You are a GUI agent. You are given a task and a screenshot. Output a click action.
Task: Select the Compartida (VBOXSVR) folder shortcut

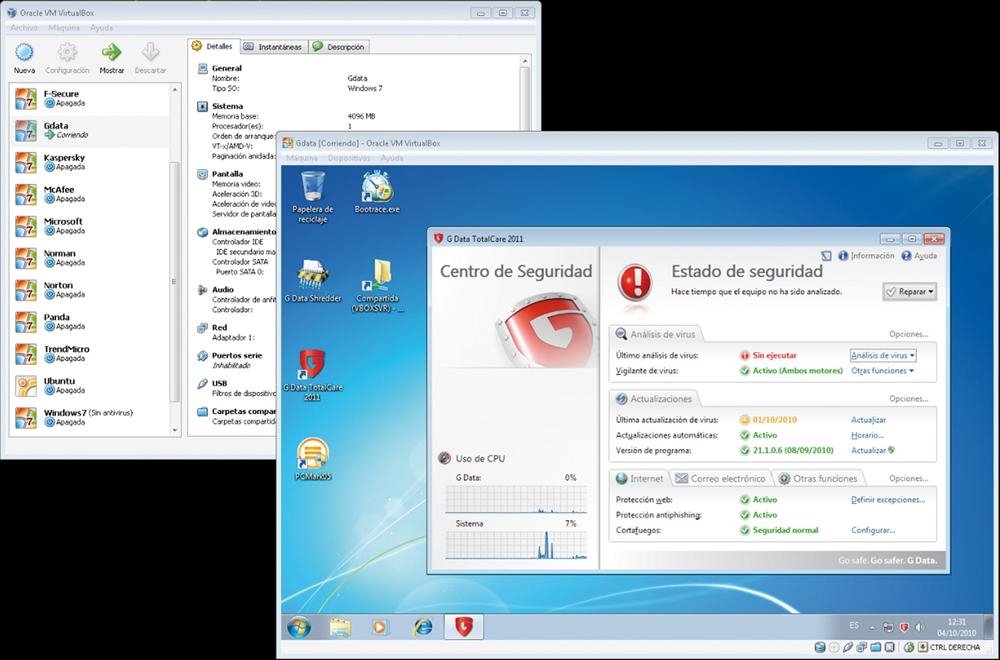(x=377, y=285)
